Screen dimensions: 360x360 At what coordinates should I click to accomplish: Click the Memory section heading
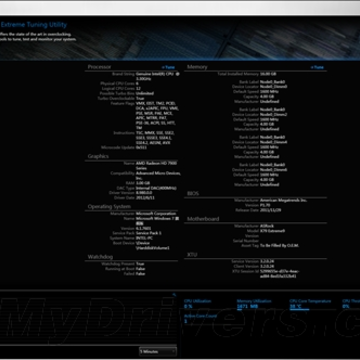pyautogui.click(x=197, y=67)
